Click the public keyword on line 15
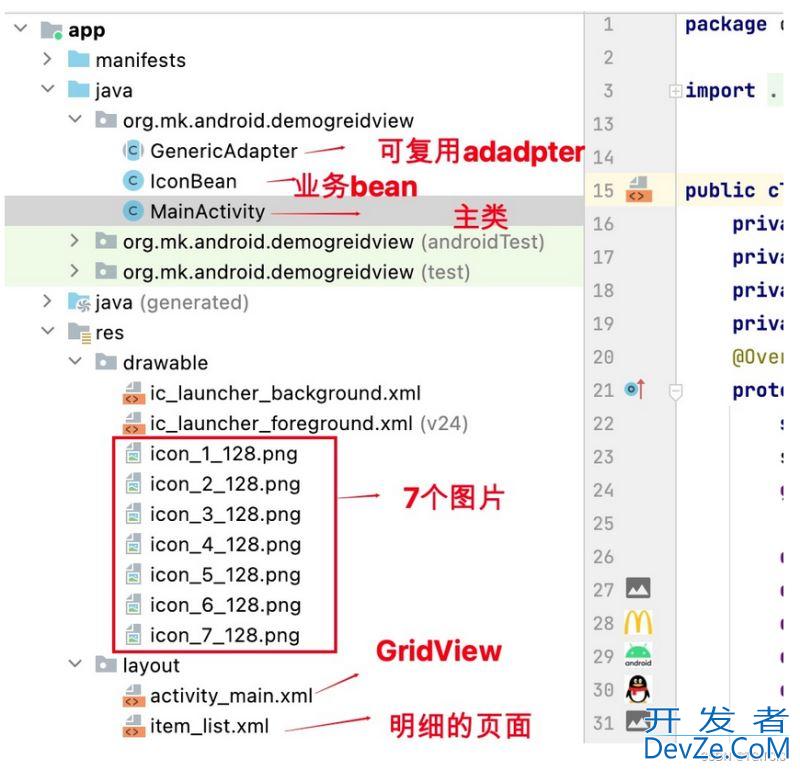The width and height of the screenshot is (800, 770). [720, 191]
